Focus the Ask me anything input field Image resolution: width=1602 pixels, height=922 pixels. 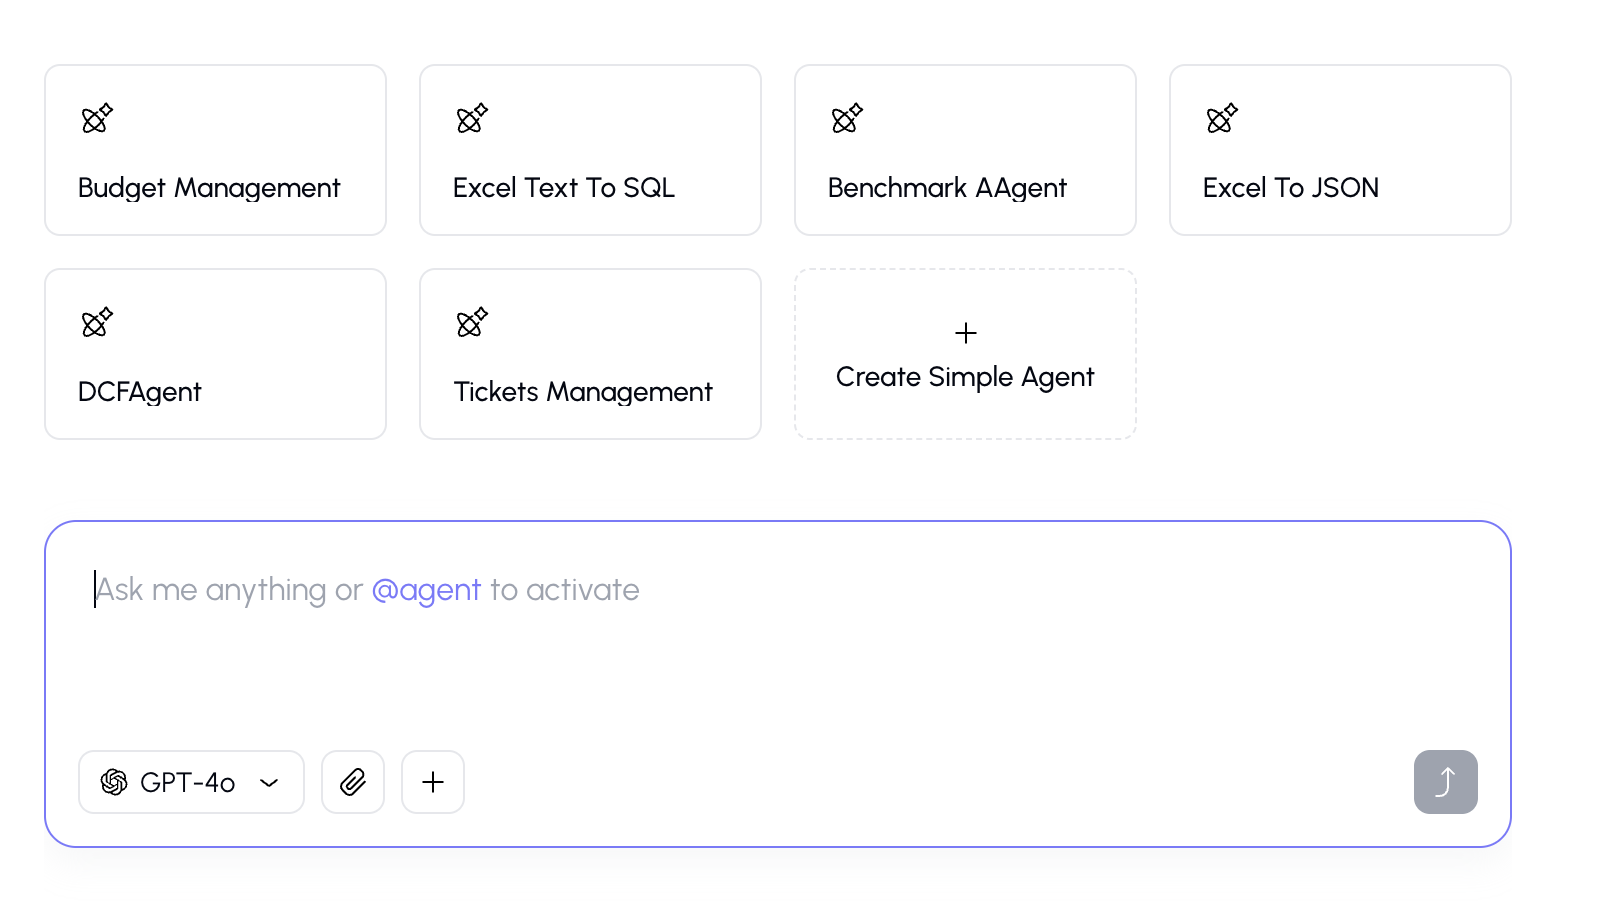(776, 640)
